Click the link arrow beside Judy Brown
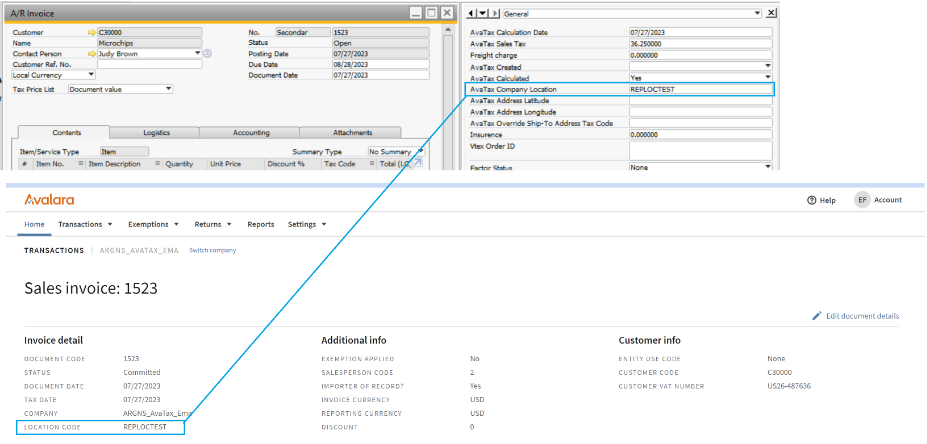The height and width of the screenshot is (444, 927). click(92, 54)
